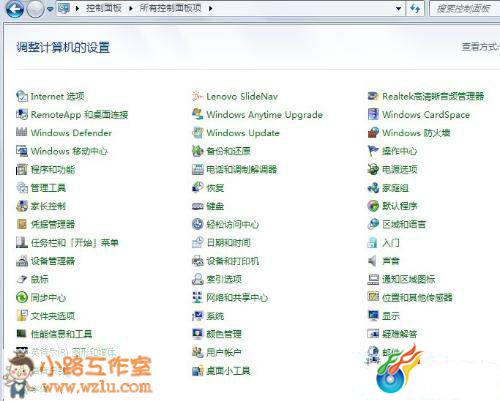
Task: Open the 用户帐户 users icon
Action: click(x=197, y=352)
